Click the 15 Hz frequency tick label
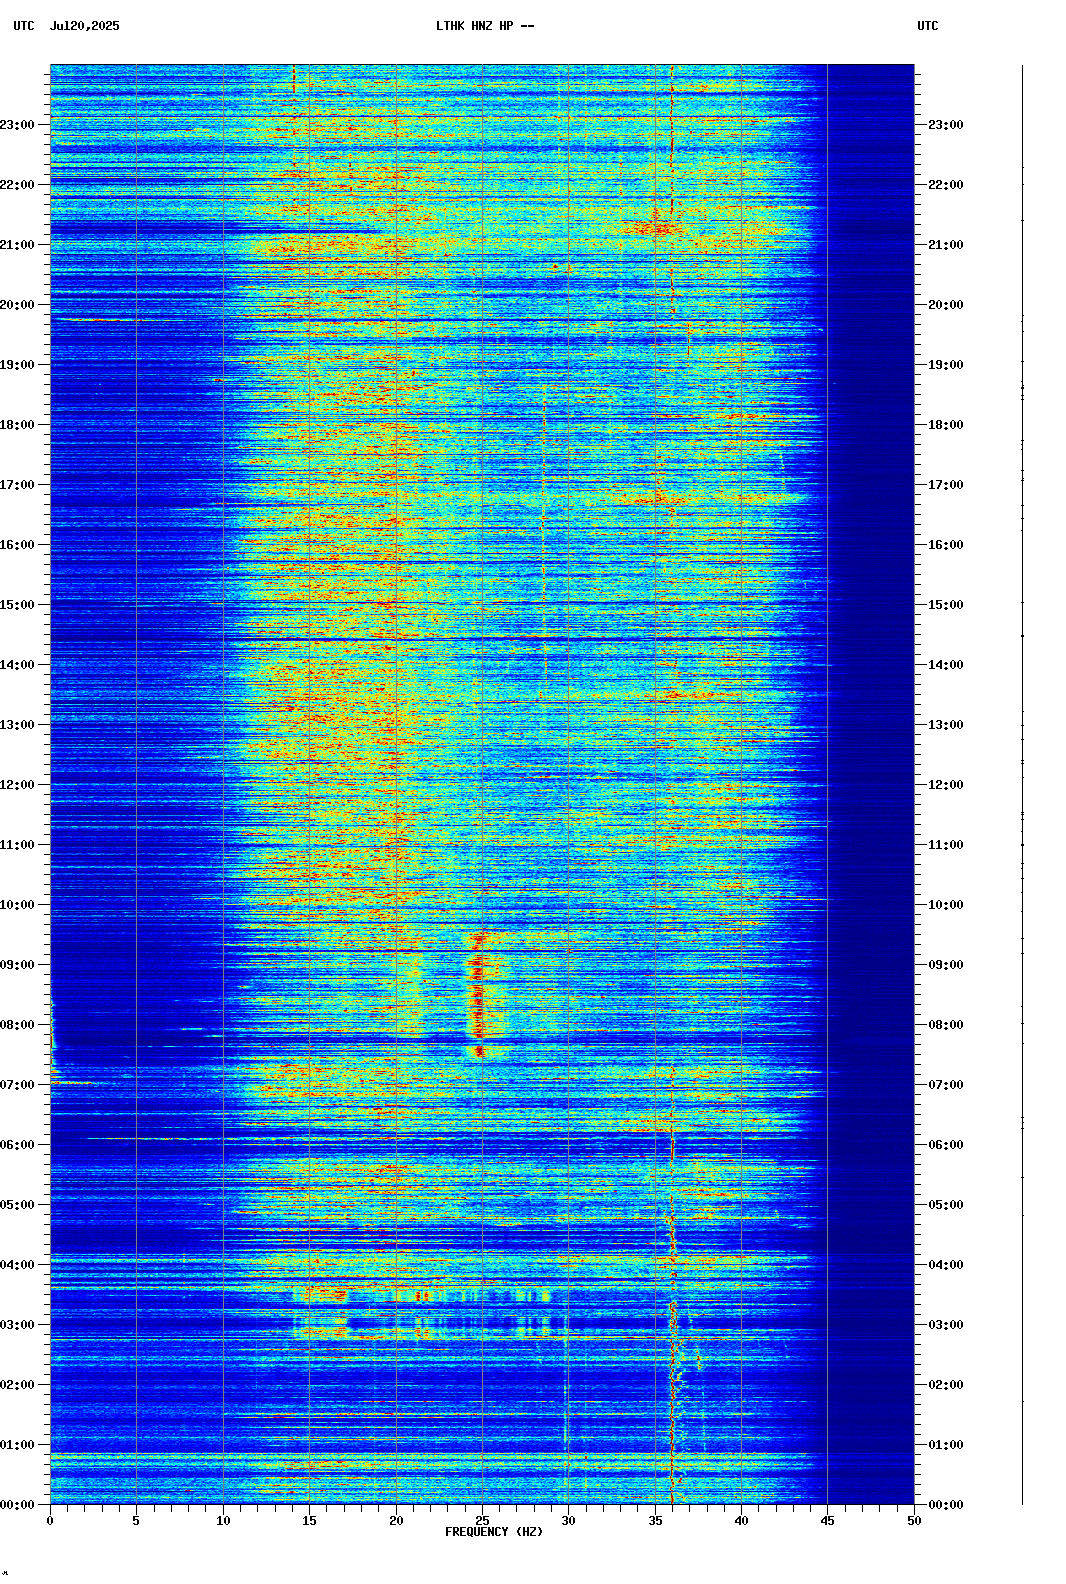1066x1584 pixels. 309,1521
